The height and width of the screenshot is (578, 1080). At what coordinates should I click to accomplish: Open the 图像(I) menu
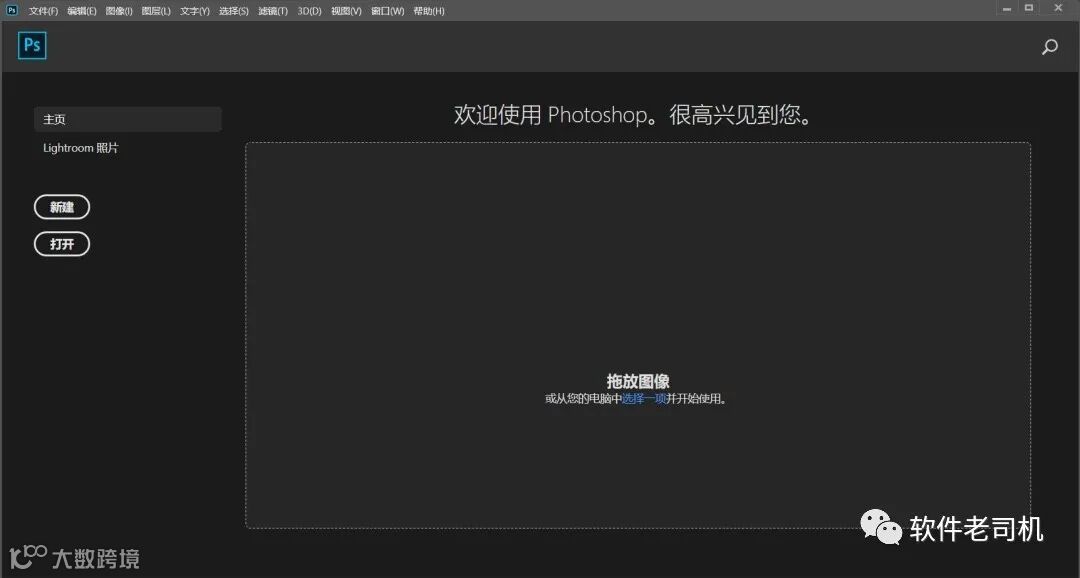pos(119,11)
